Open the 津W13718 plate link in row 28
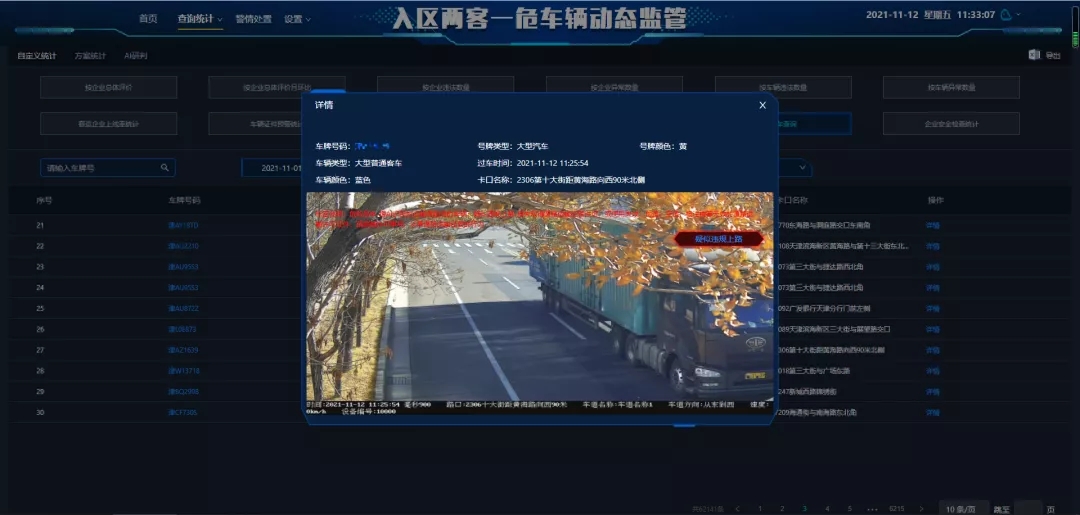The height and width of the screenshot is (515, 1080). coord(184,370)
